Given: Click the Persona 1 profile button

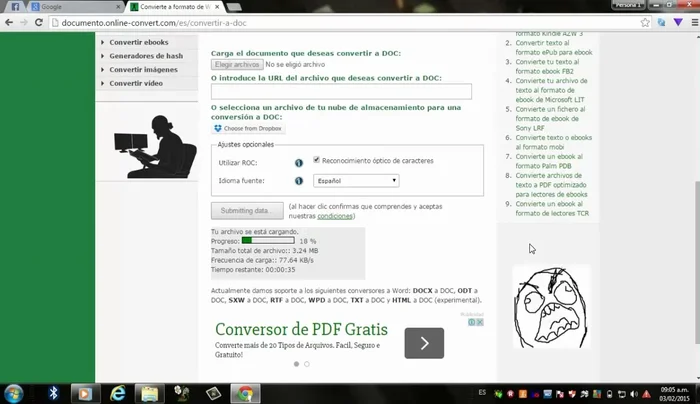Looking at the screenshot, I should point(628,5).
